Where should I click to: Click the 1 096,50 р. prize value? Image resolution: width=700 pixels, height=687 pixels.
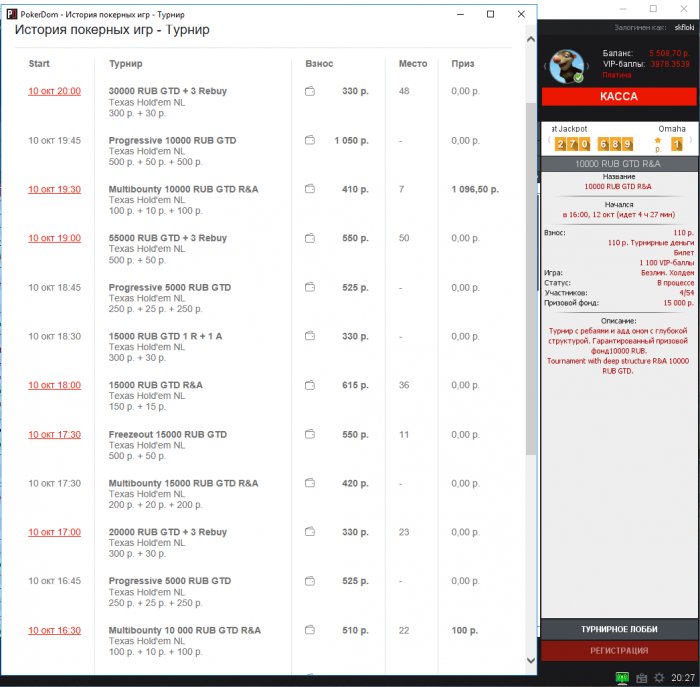475,189
